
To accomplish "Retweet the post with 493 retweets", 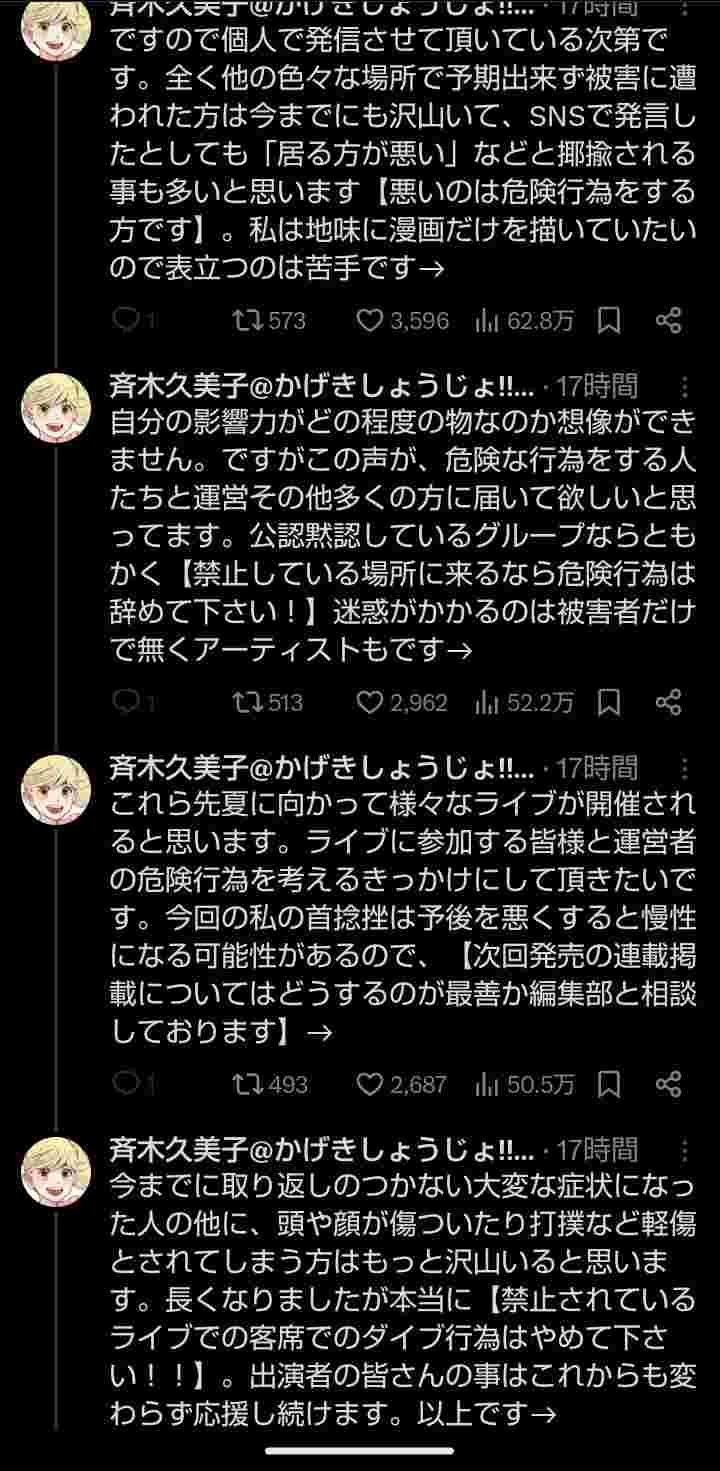I will pyautogui.click(x=243, y=1084).
